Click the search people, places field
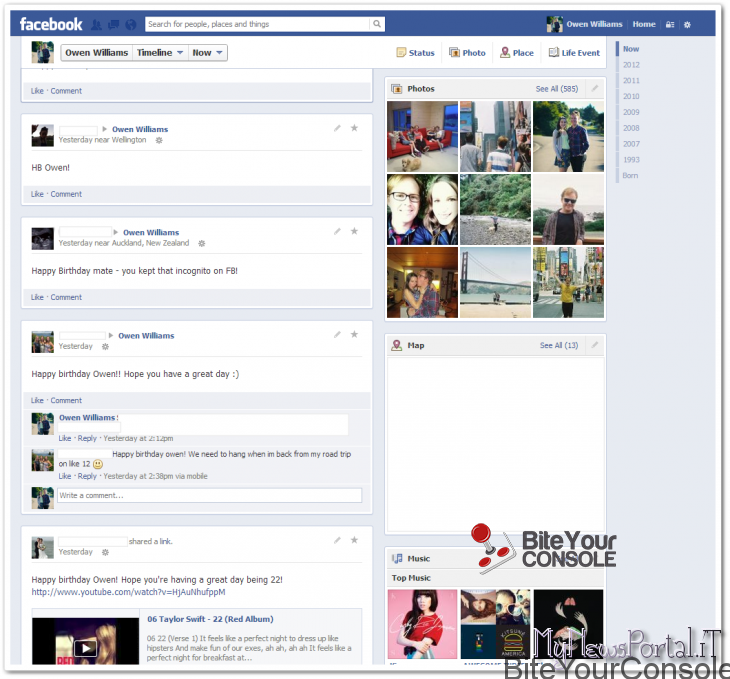This screenshot has height=679, width=730. point(257,24)
